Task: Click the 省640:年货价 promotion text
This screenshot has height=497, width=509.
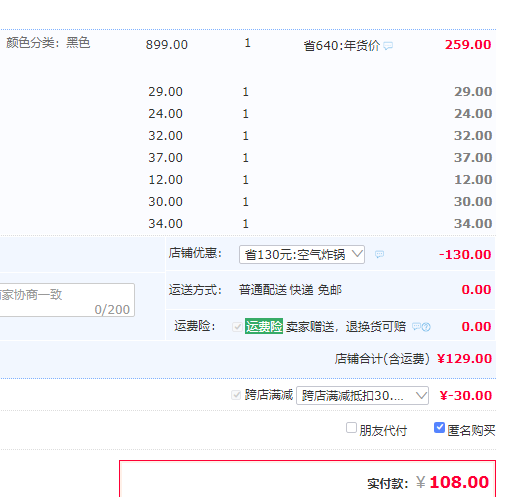Action: point(342,45)
